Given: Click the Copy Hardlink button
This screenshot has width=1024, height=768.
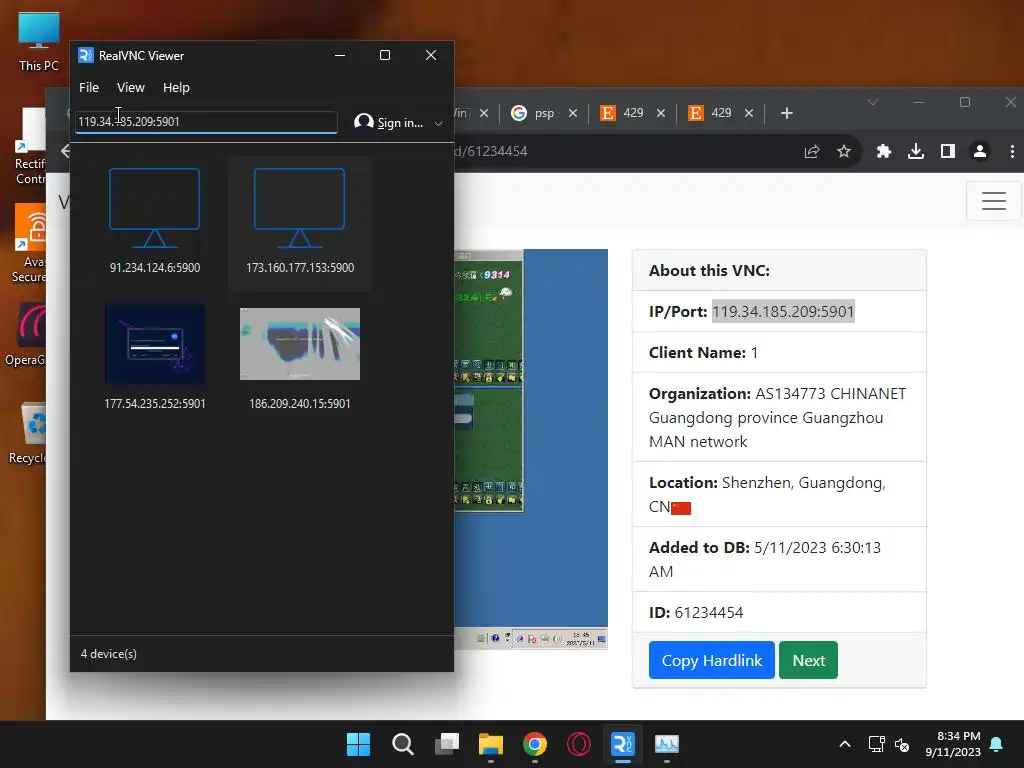Looking at the screenshot, I should (712, 660).
